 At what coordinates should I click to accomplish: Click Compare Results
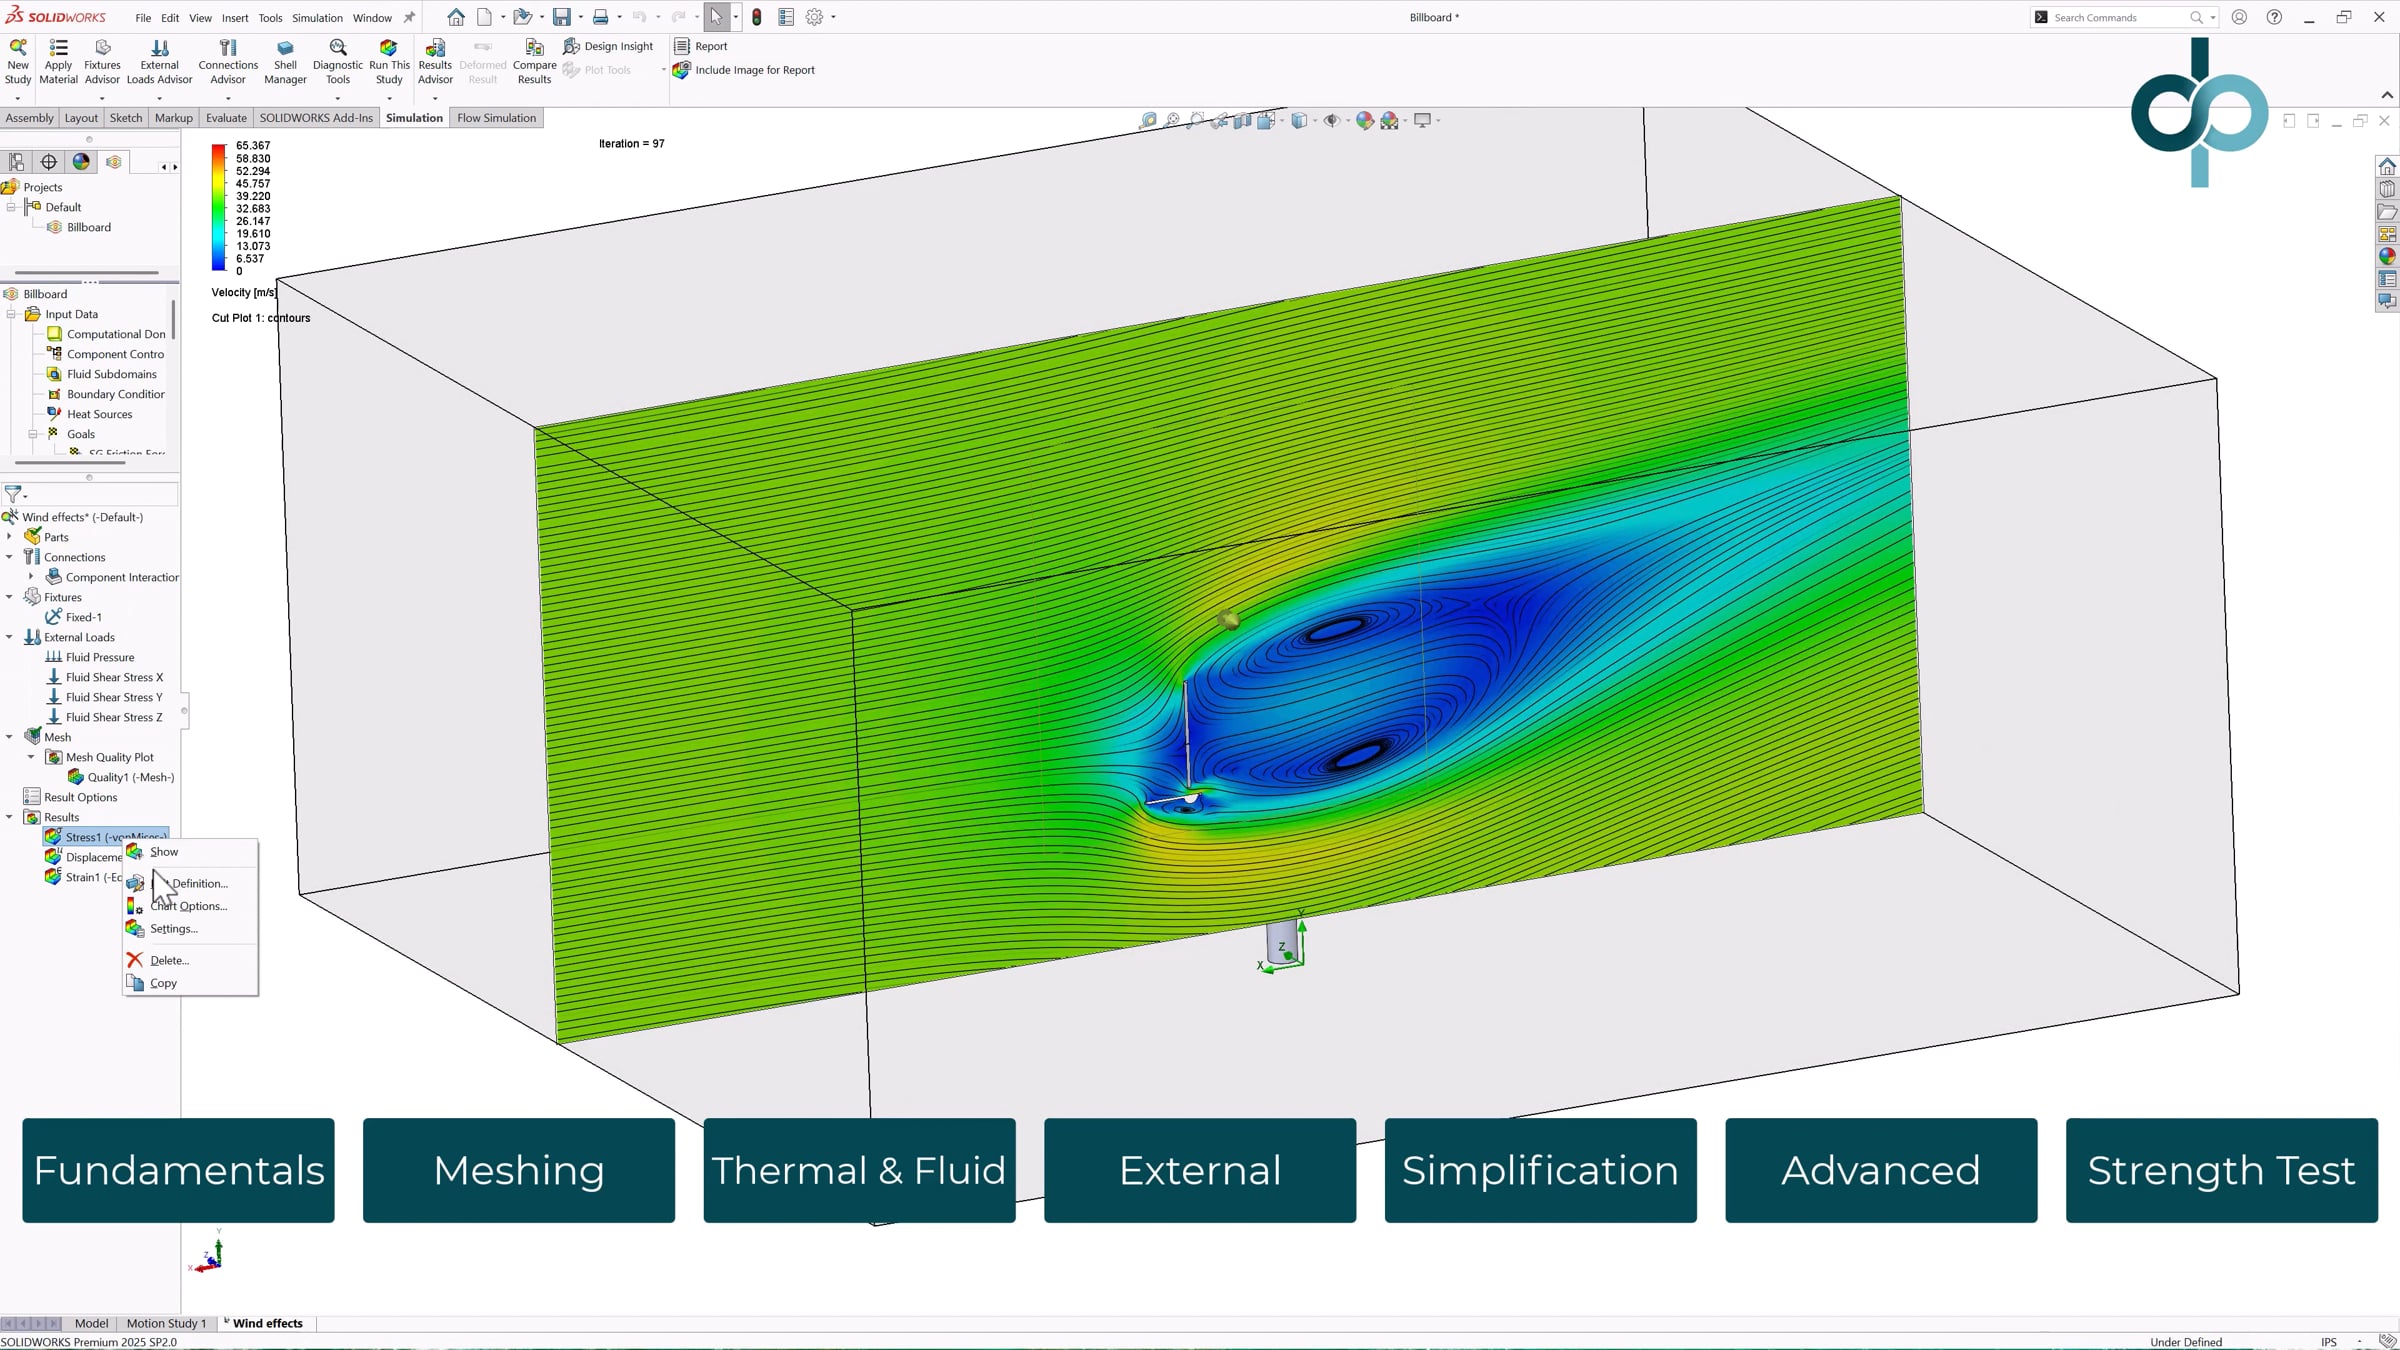534,62
